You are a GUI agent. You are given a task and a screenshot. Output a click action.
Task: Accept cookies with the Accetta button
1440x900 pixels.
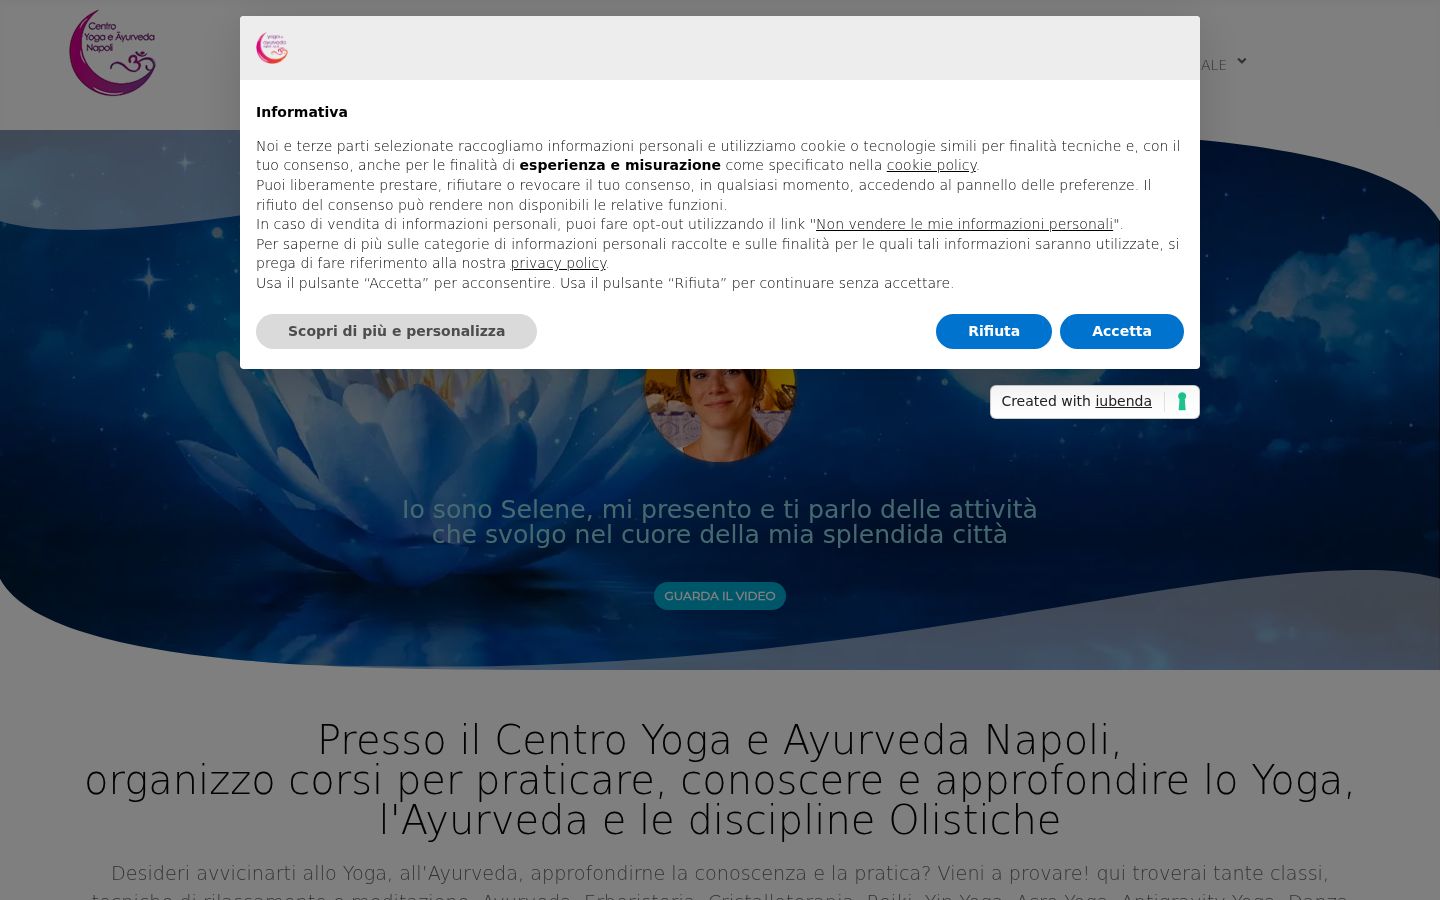[1122, 331]
